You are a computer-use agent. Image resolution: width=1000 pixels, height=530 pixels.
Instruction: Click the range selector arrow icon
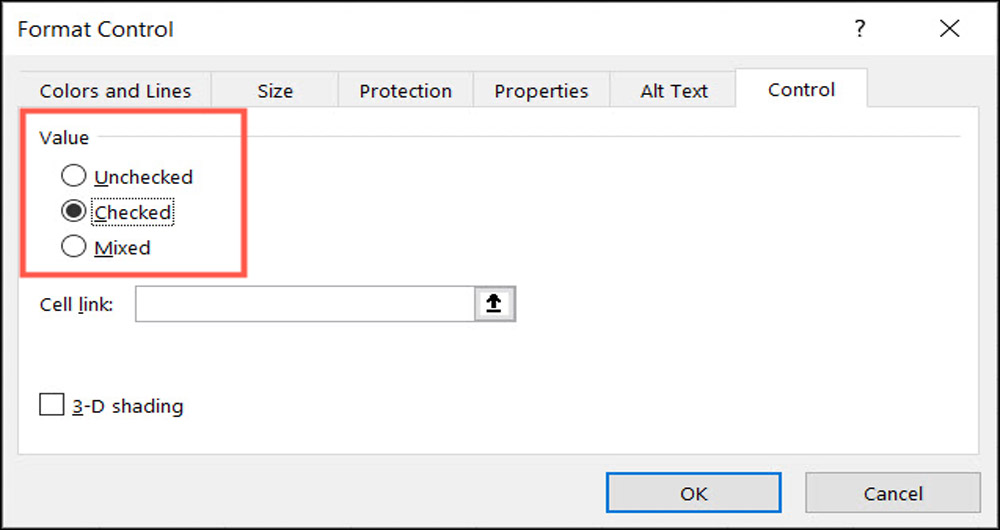(494, 305)
